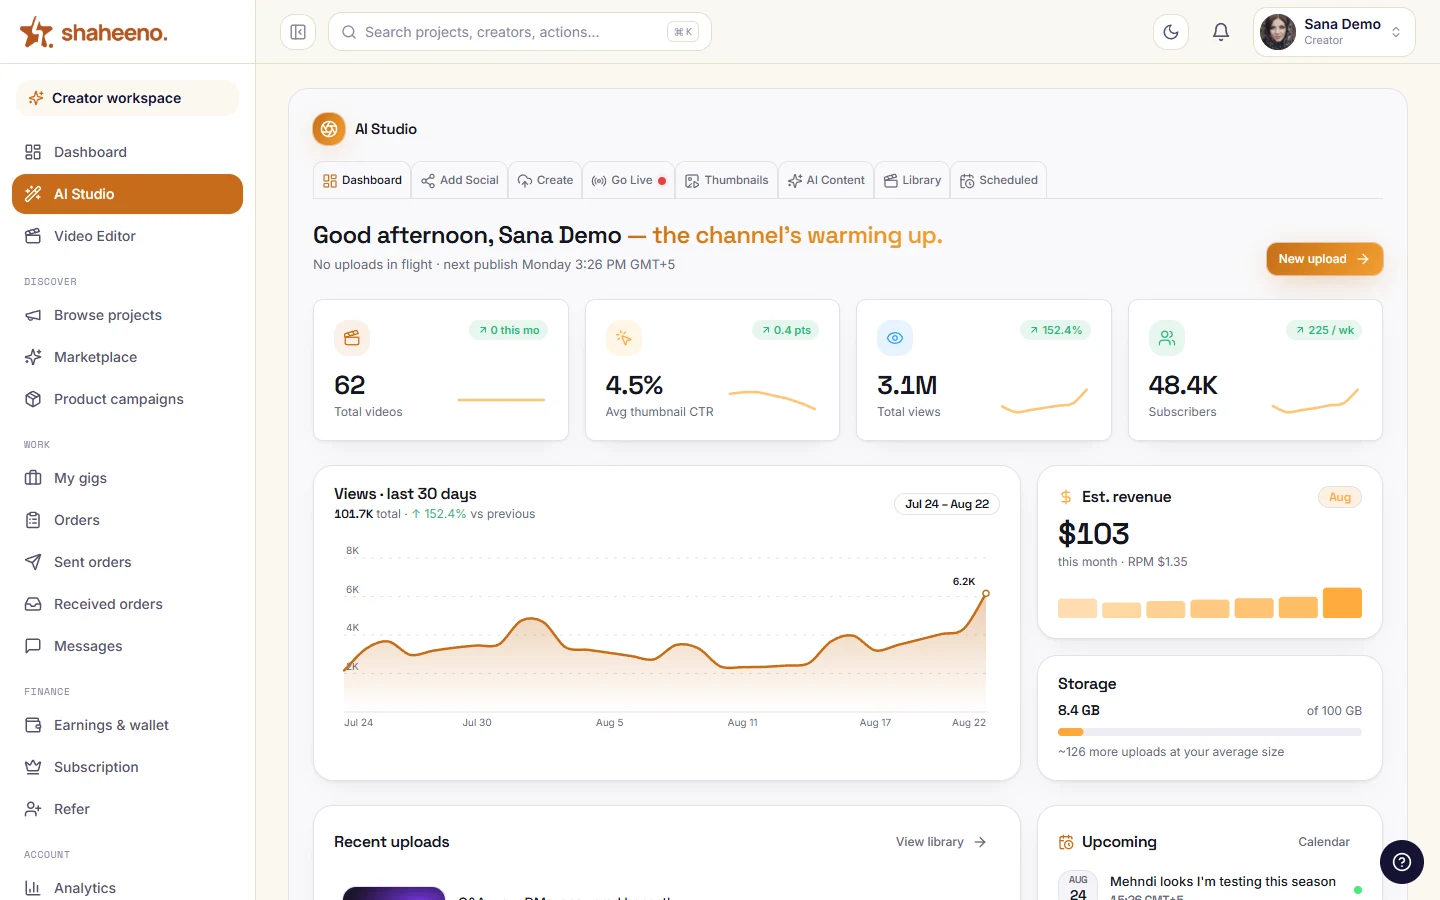Click the New upload button
1440x900 pixels.
click(x=1324, y=259)
